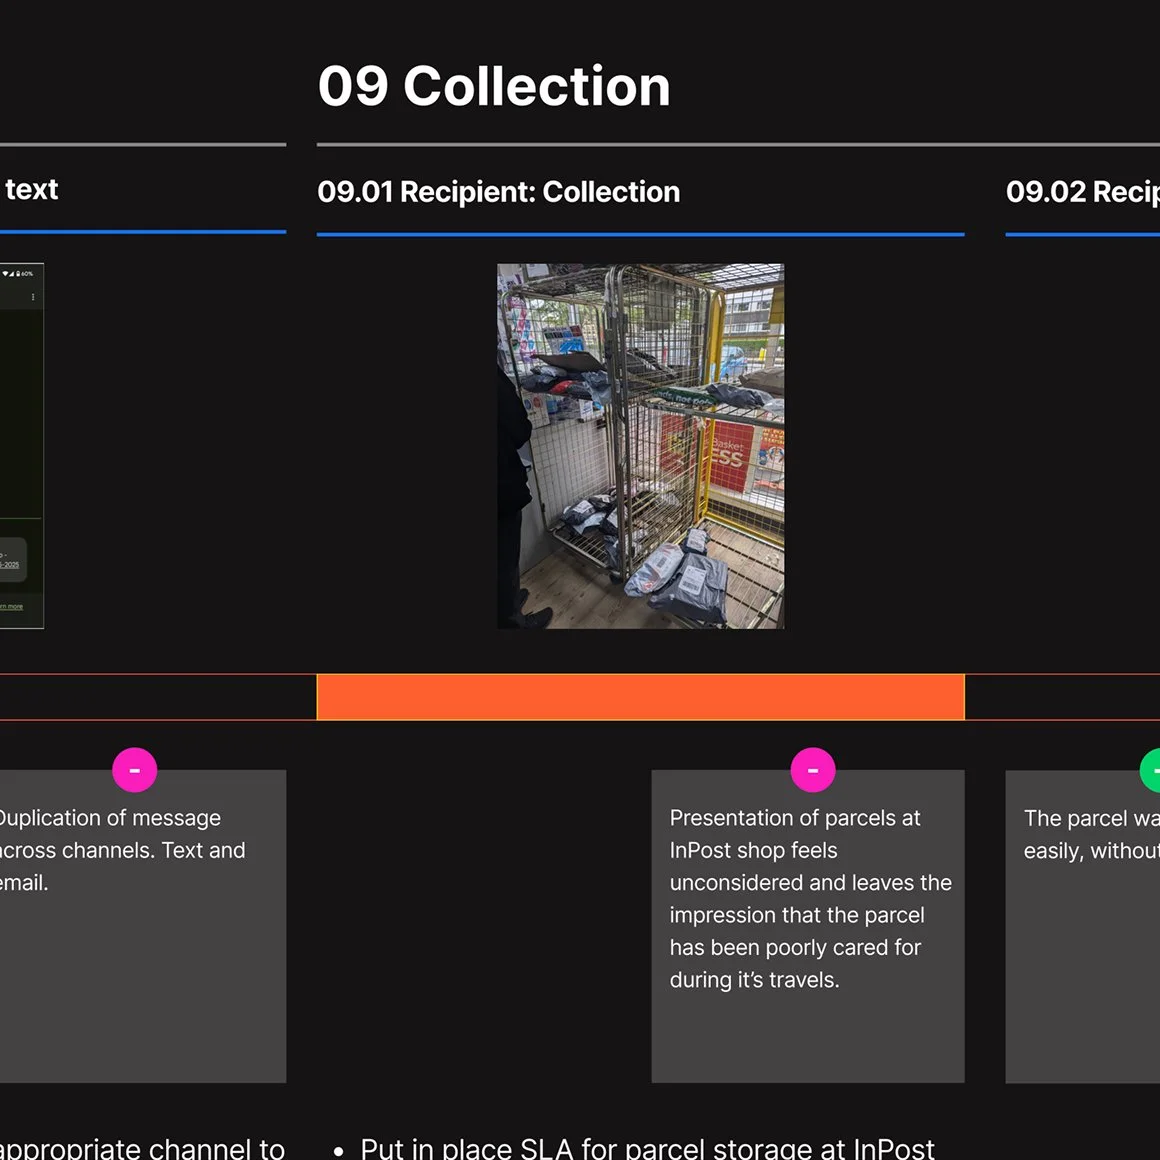Select the '09.01 Recipient: Collection' step title
Screen dimensions: 1160x1160
[499, 192]
